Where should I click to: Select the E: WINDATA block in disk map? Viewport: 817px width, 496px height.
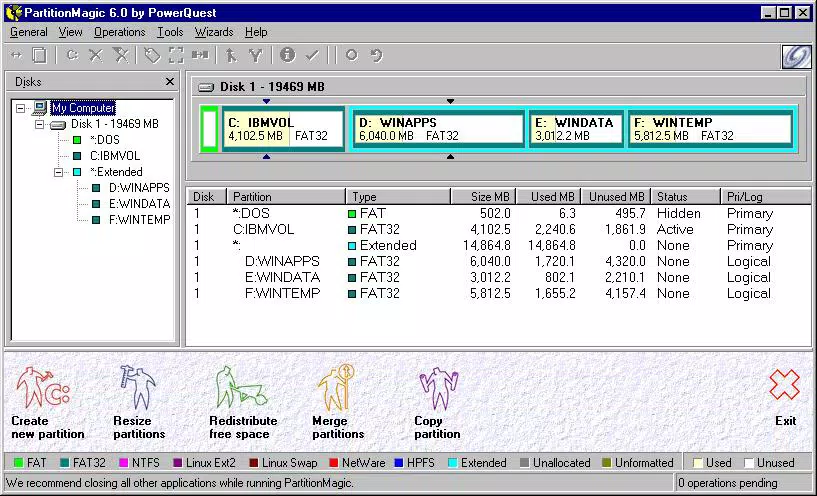point(576,129)
